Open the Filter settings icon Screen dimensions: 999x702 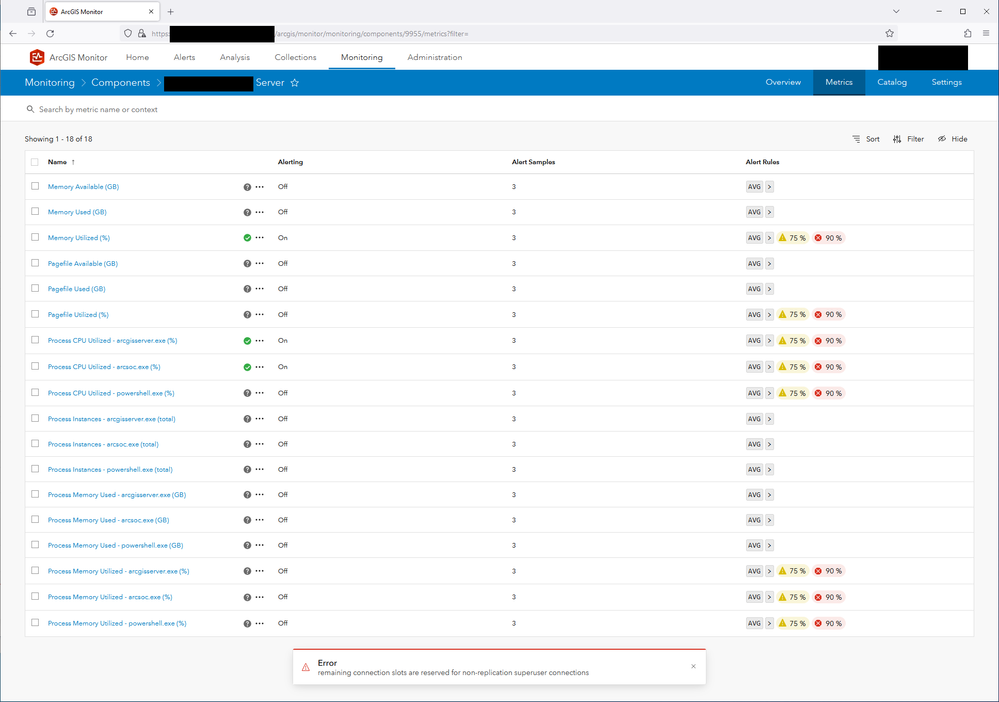point(897,139)
